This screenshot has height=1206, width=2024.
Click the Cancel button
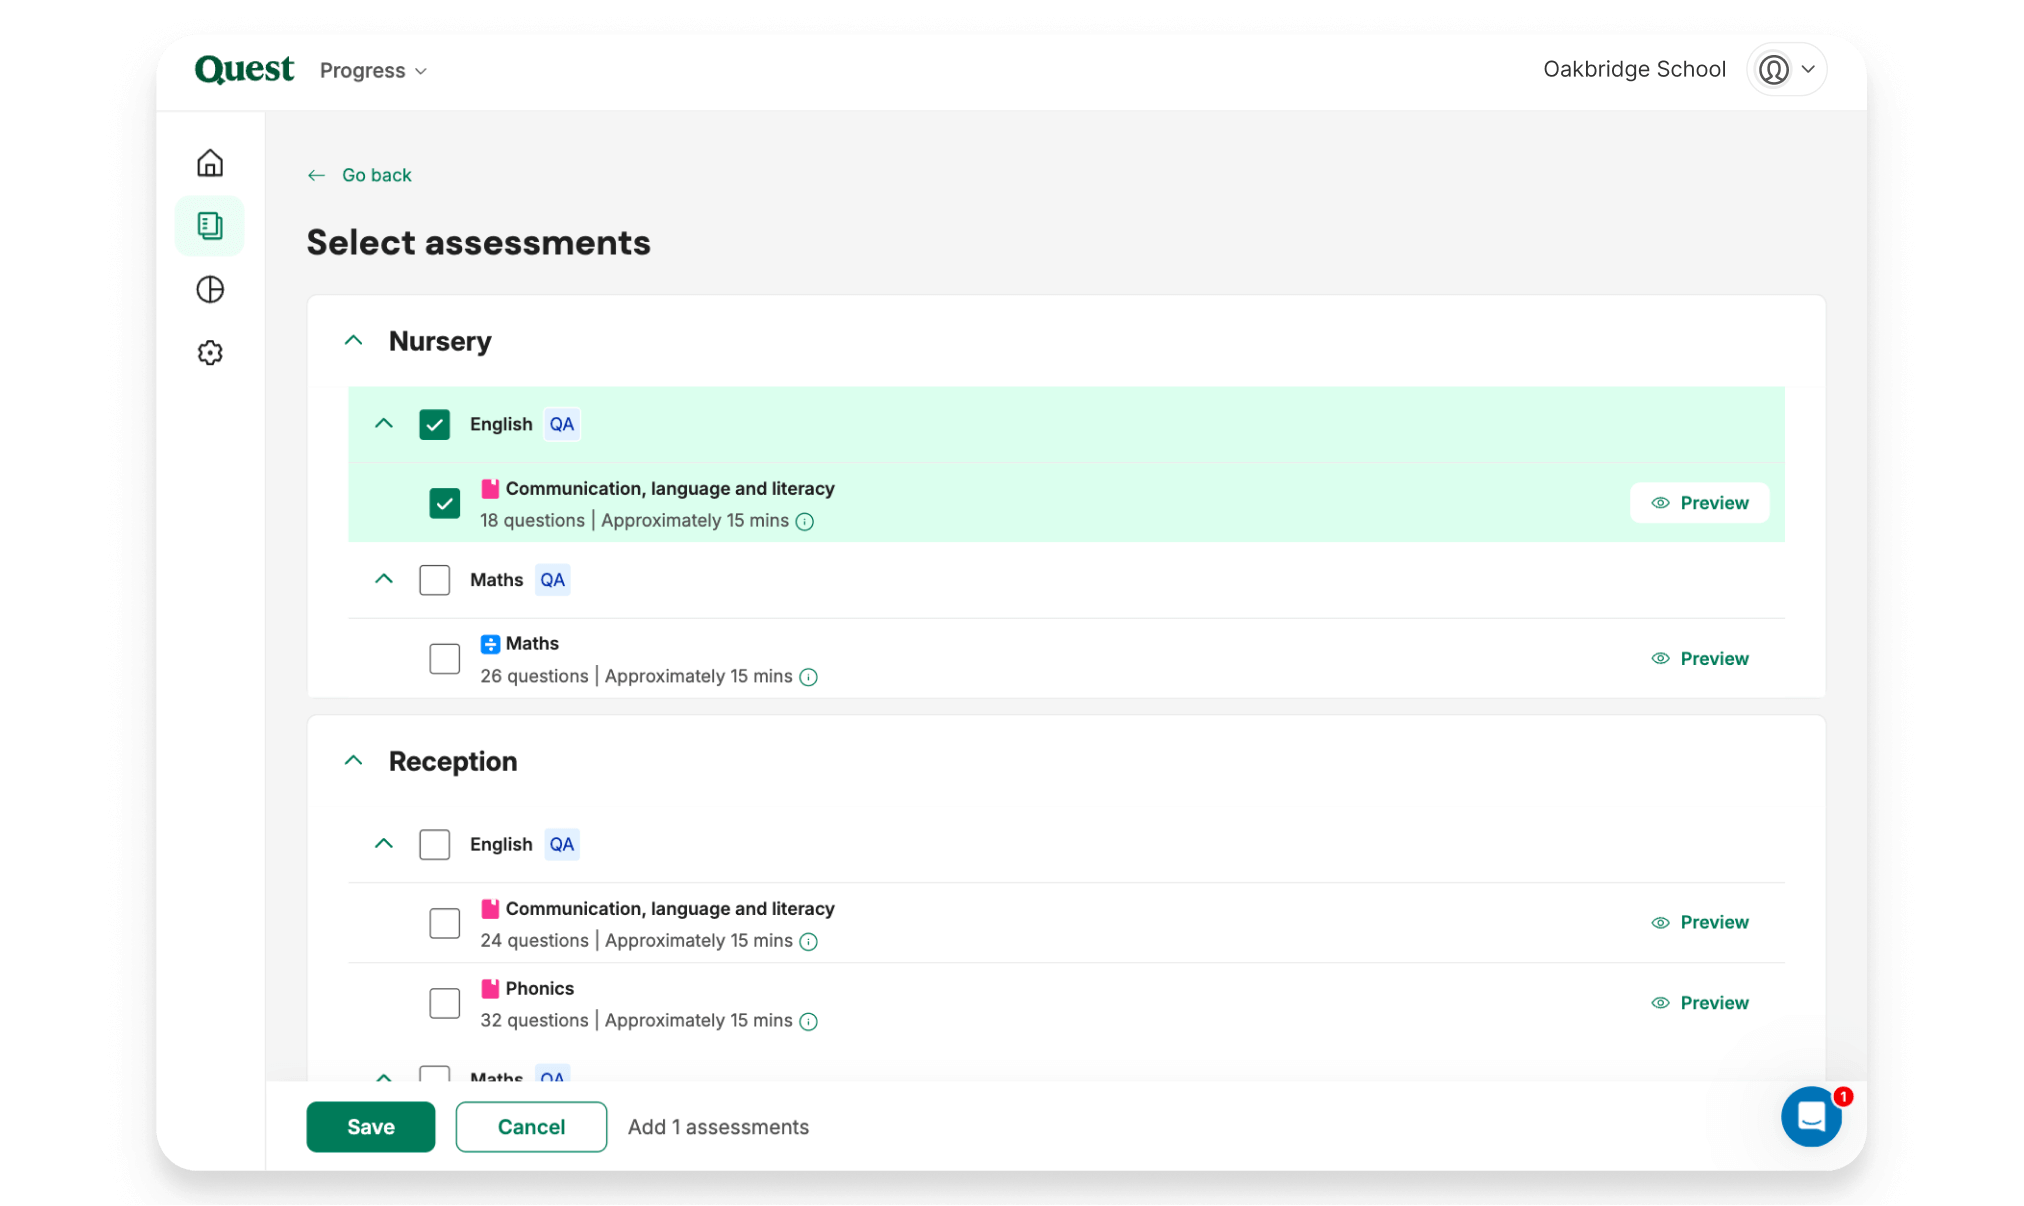tap(531, 1127)
